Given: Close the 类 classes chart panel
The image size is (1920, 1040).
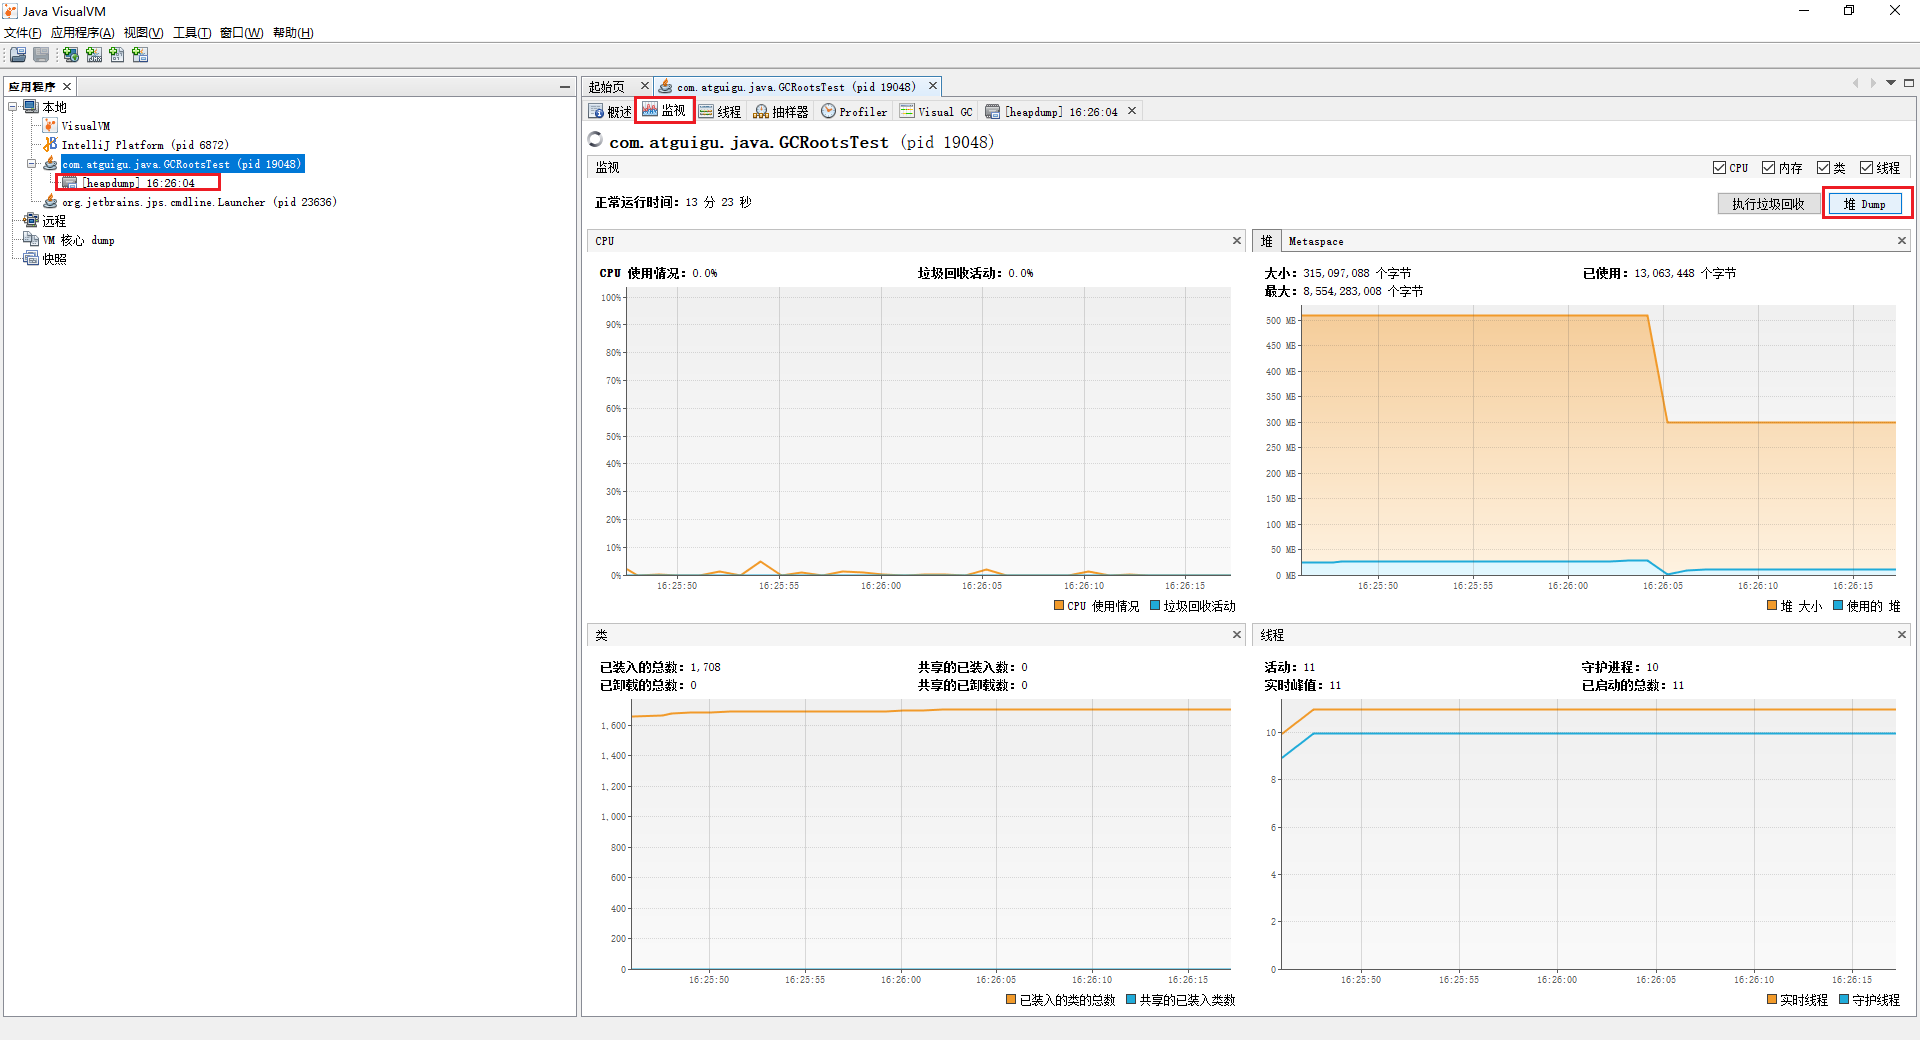Looking at the screenshot, I should (x=1237, y=635).
